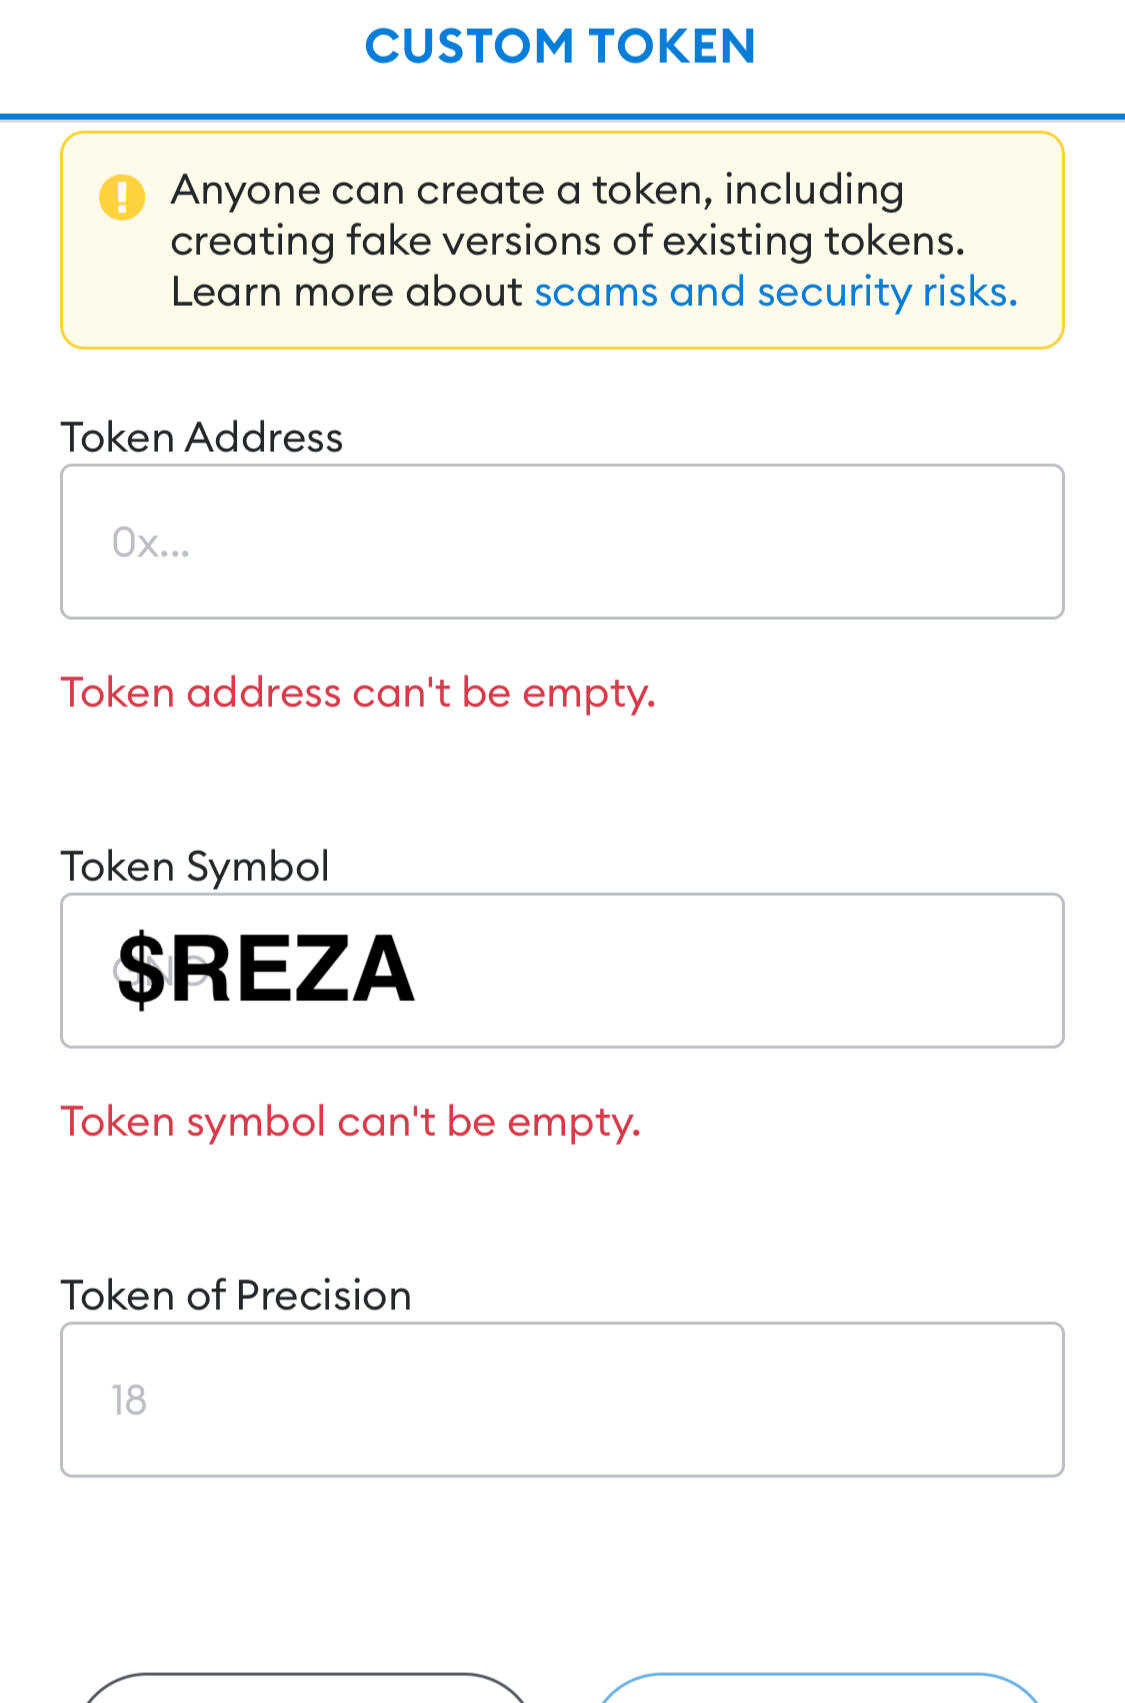Click the "Learn more about" text

tap(347, 292)
